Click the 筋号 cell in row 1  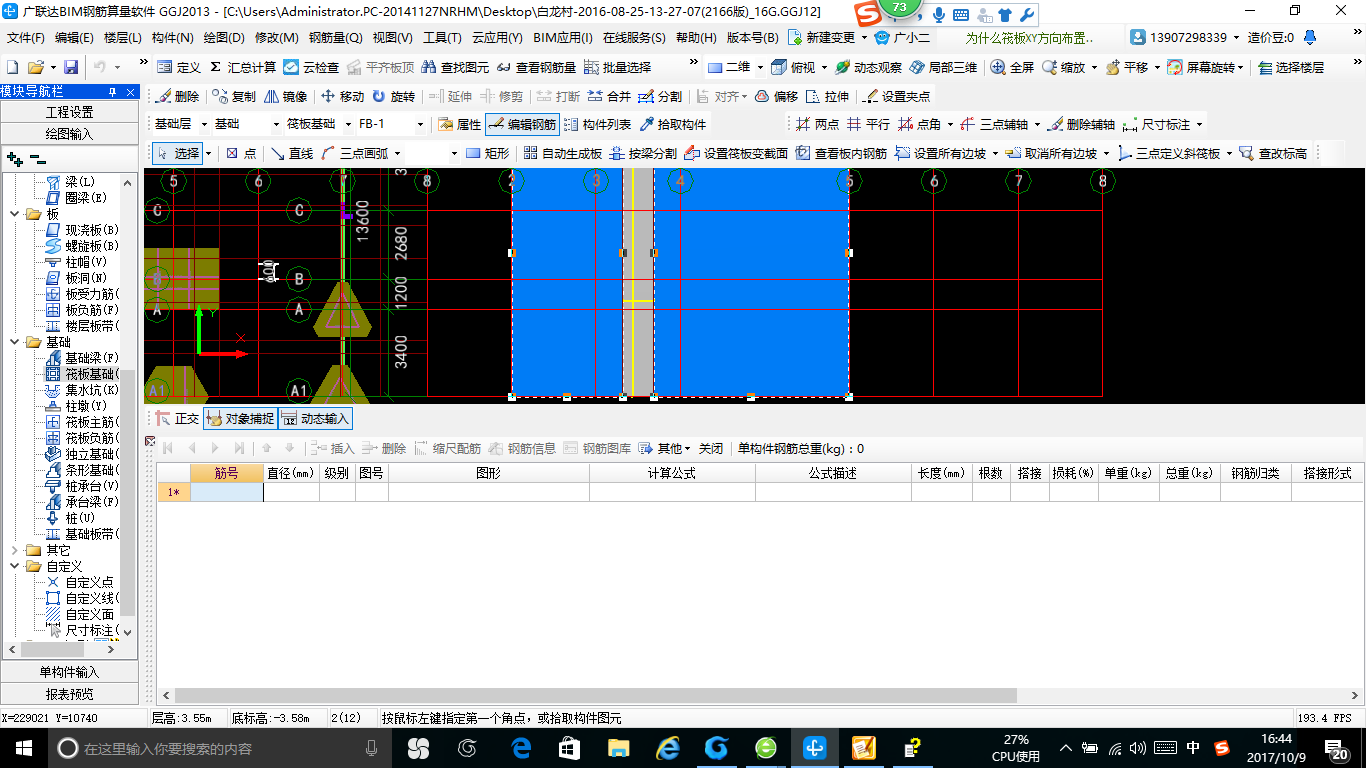(x=226, y=492)
